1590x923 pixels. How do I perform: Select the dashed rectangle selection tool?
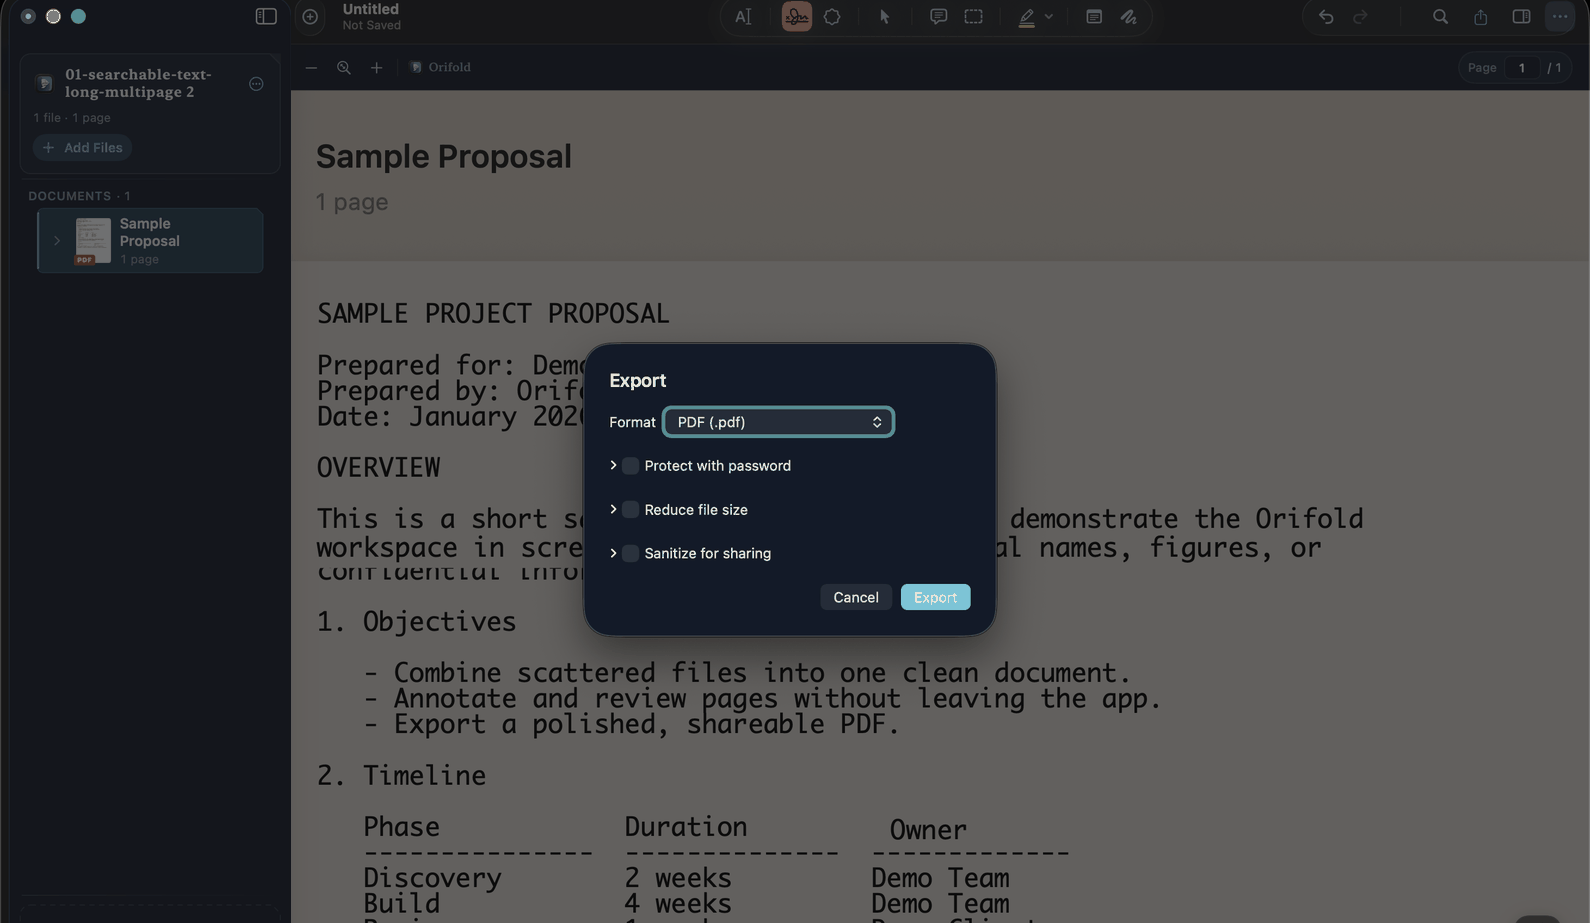click(973, 17)
